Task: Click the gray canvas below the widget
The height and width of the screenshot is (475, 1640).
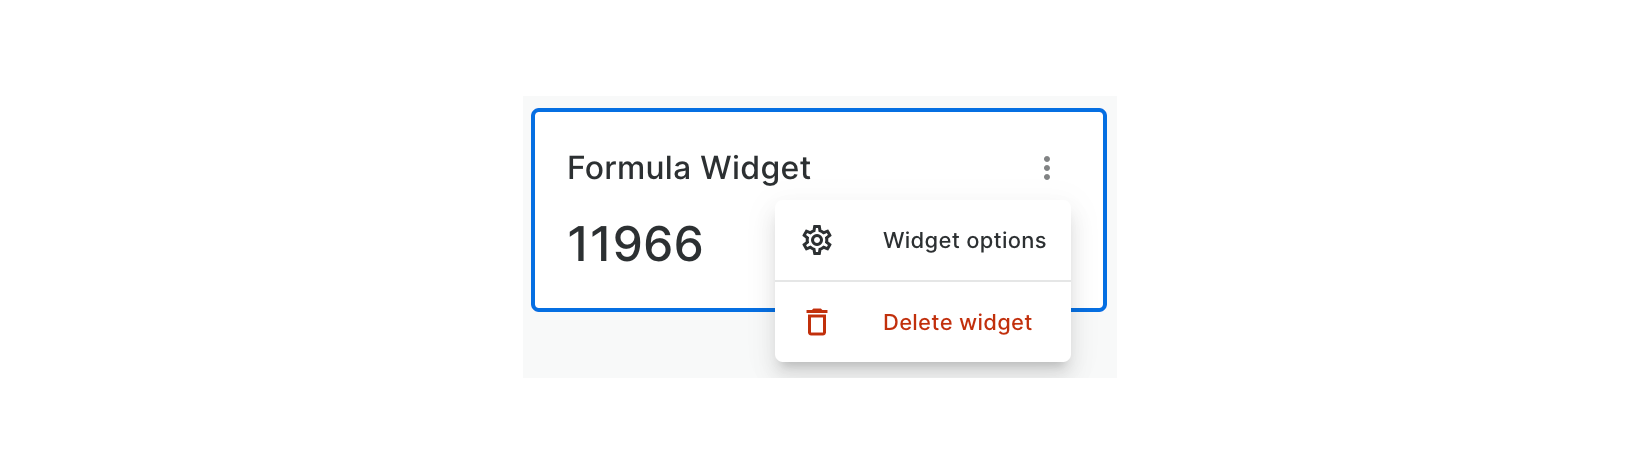Action: 650,345
